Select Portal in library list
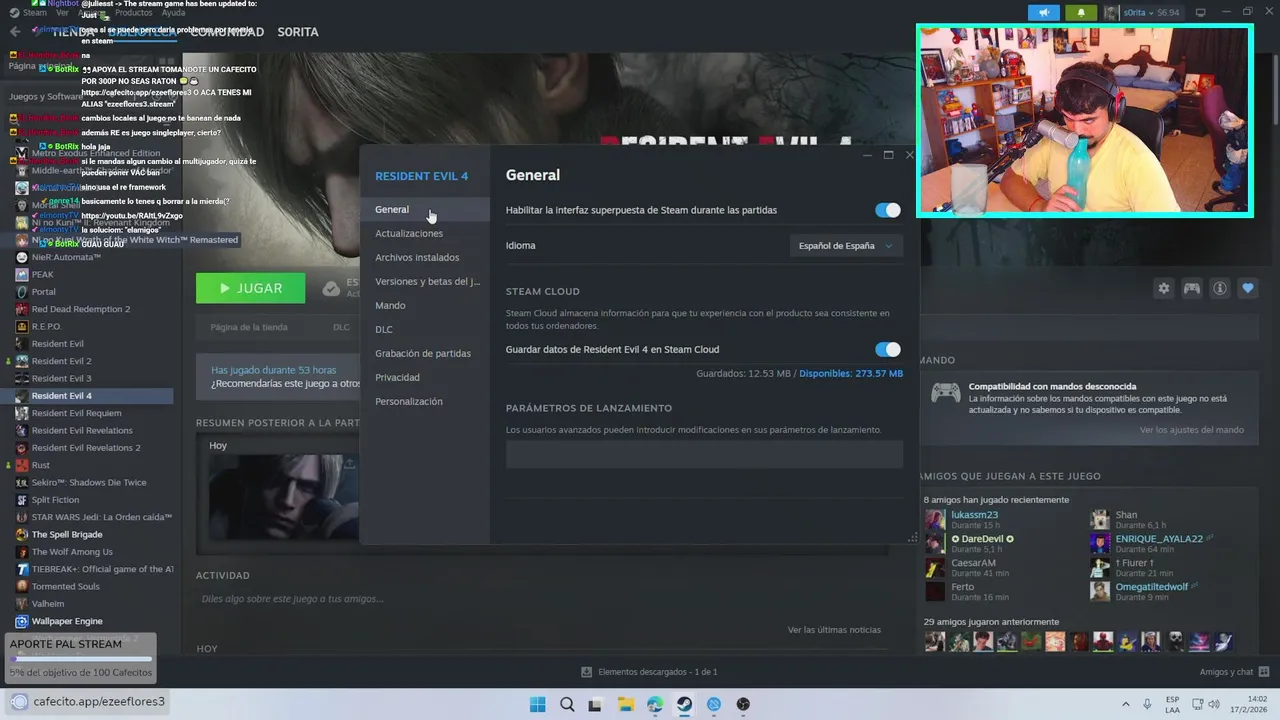Screen dimensions: 1280x720 coord(43,292)
